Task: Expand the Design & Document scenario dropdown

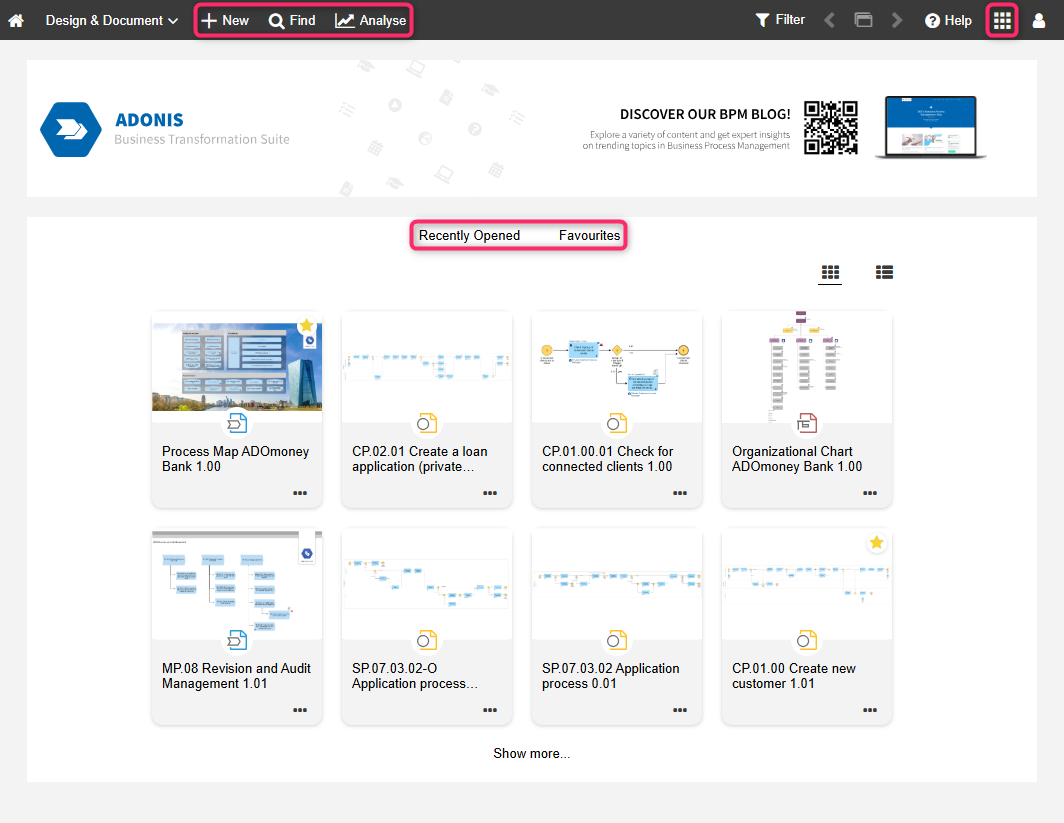Action: click(x=110, y=20)
